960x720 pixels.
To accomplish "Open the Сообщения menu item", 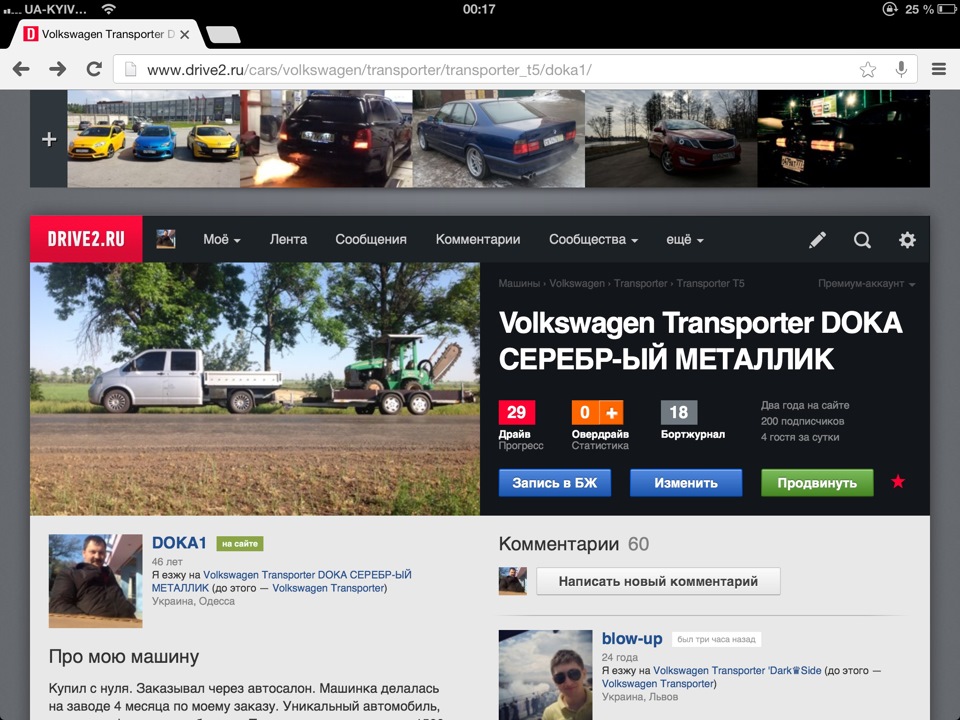I will pyautogui.click(x=371, y=239).
